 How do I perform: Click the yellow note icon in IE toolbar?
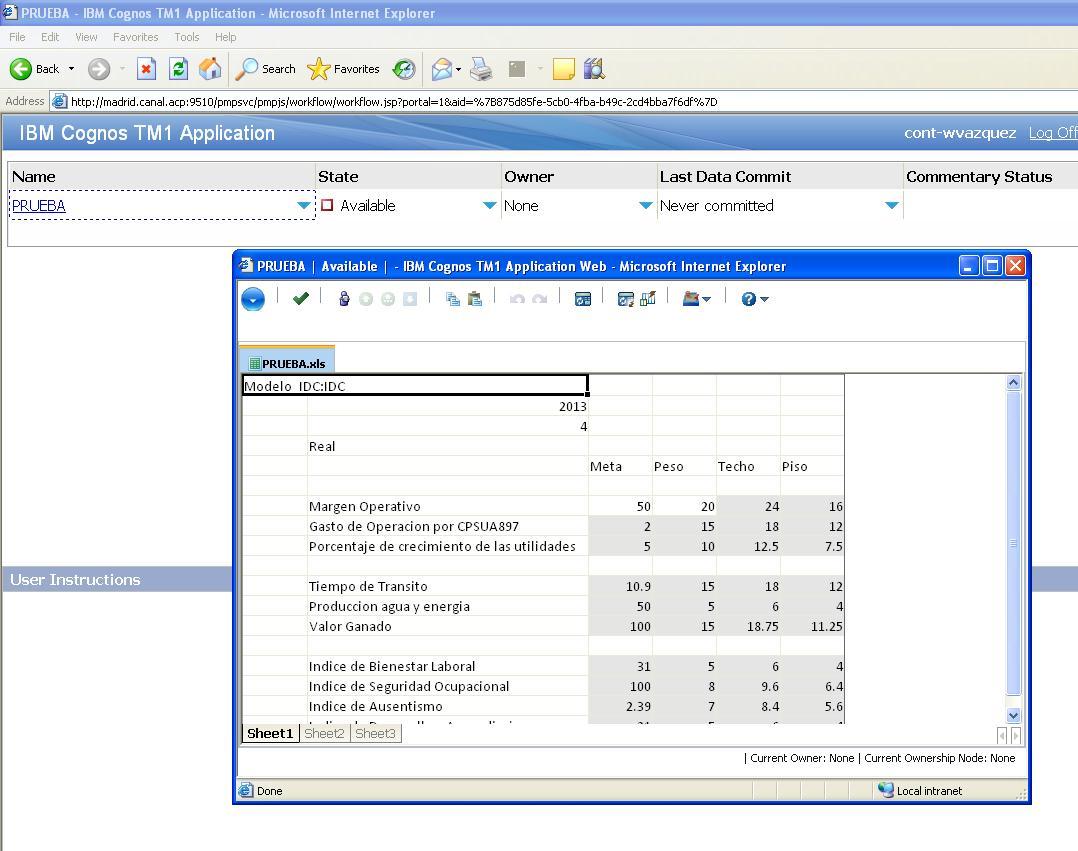[563, 69]
